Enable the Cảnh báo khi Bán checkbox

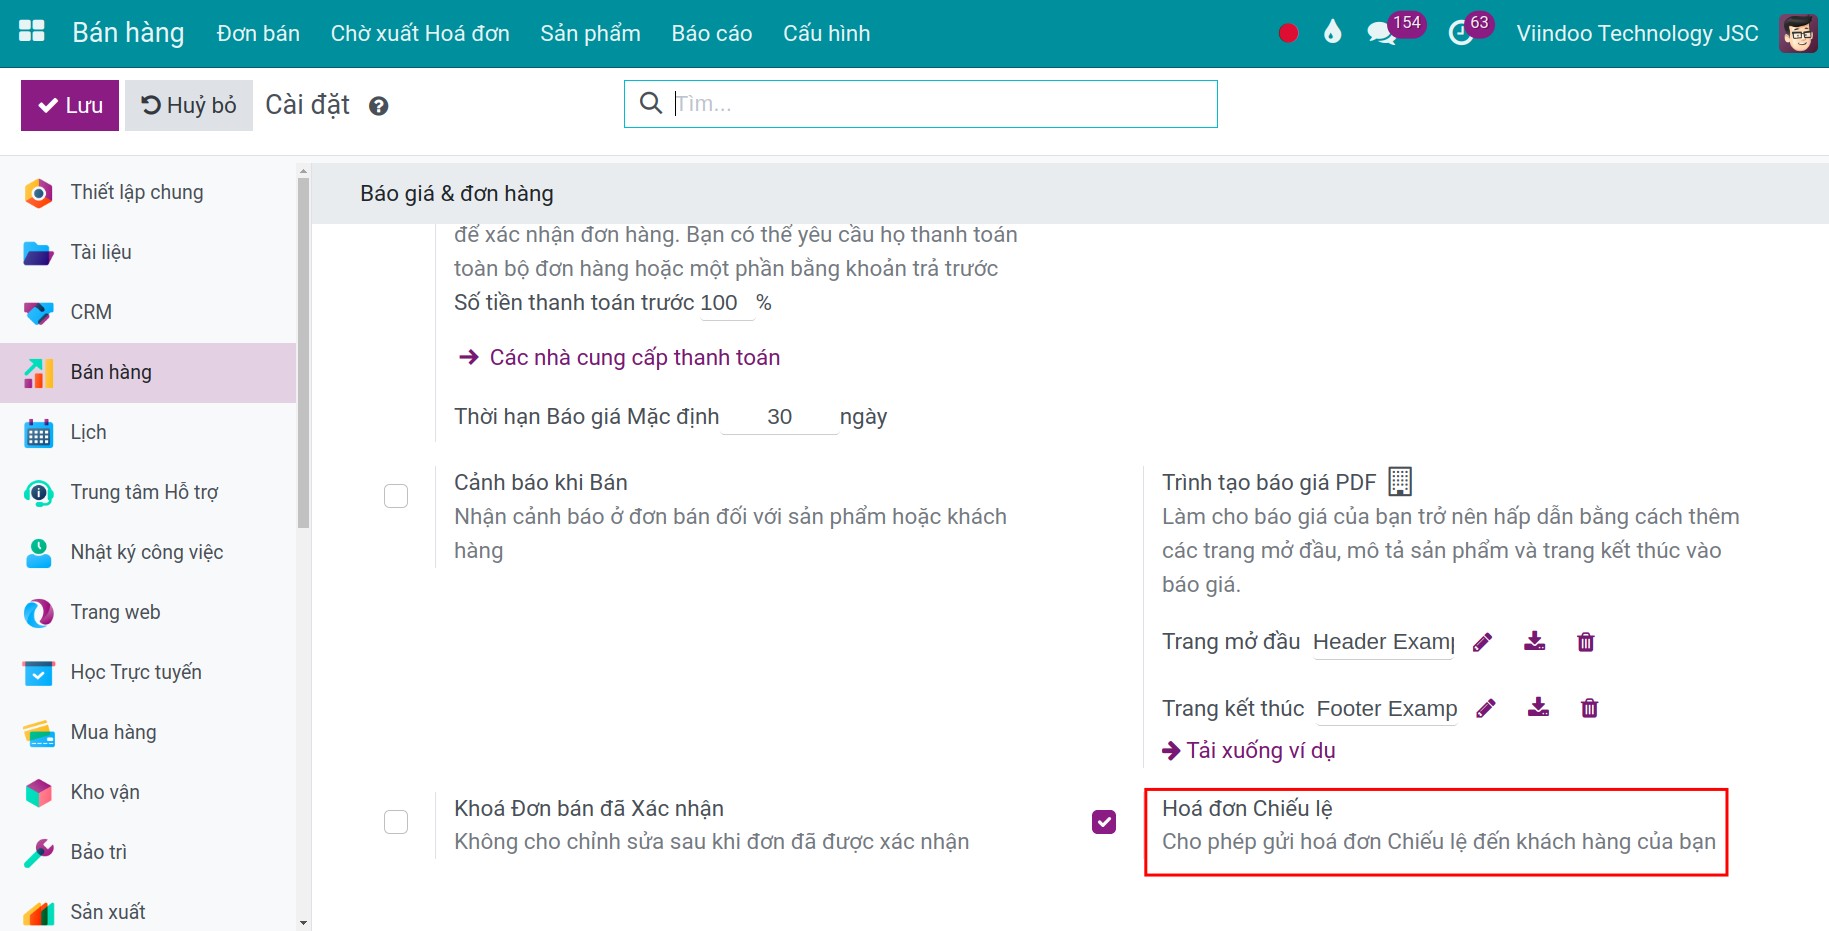(x=396, y=495)
